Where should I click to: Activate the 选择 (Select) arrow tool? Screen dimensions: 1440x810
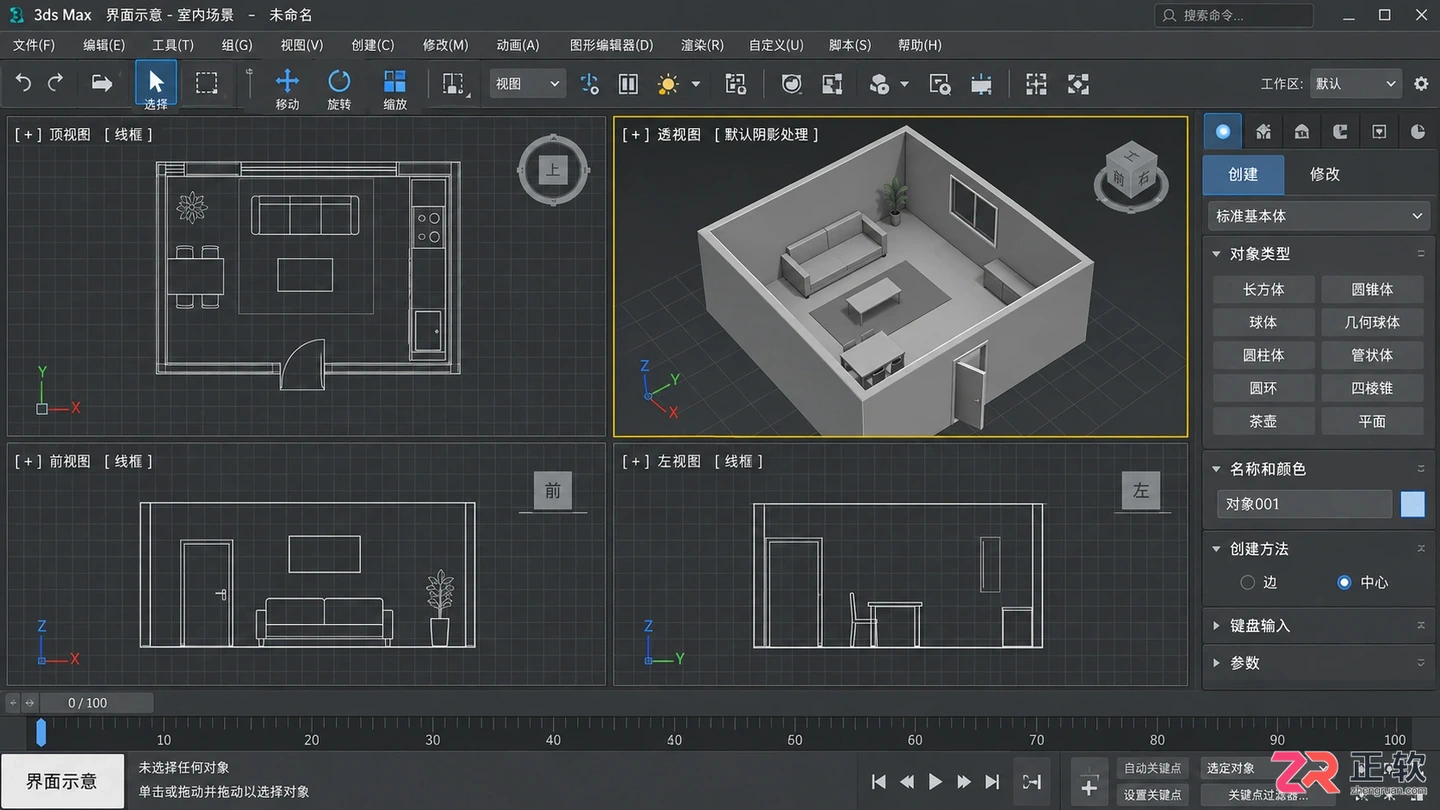pyautogui.click(x=156, y=84)
